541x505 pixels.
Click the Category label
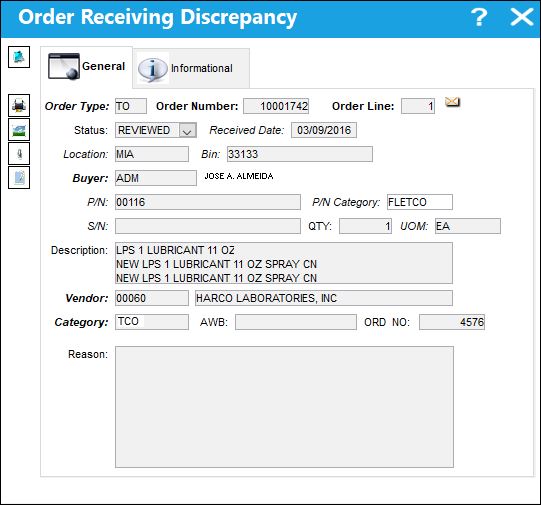tap(81, 322)
